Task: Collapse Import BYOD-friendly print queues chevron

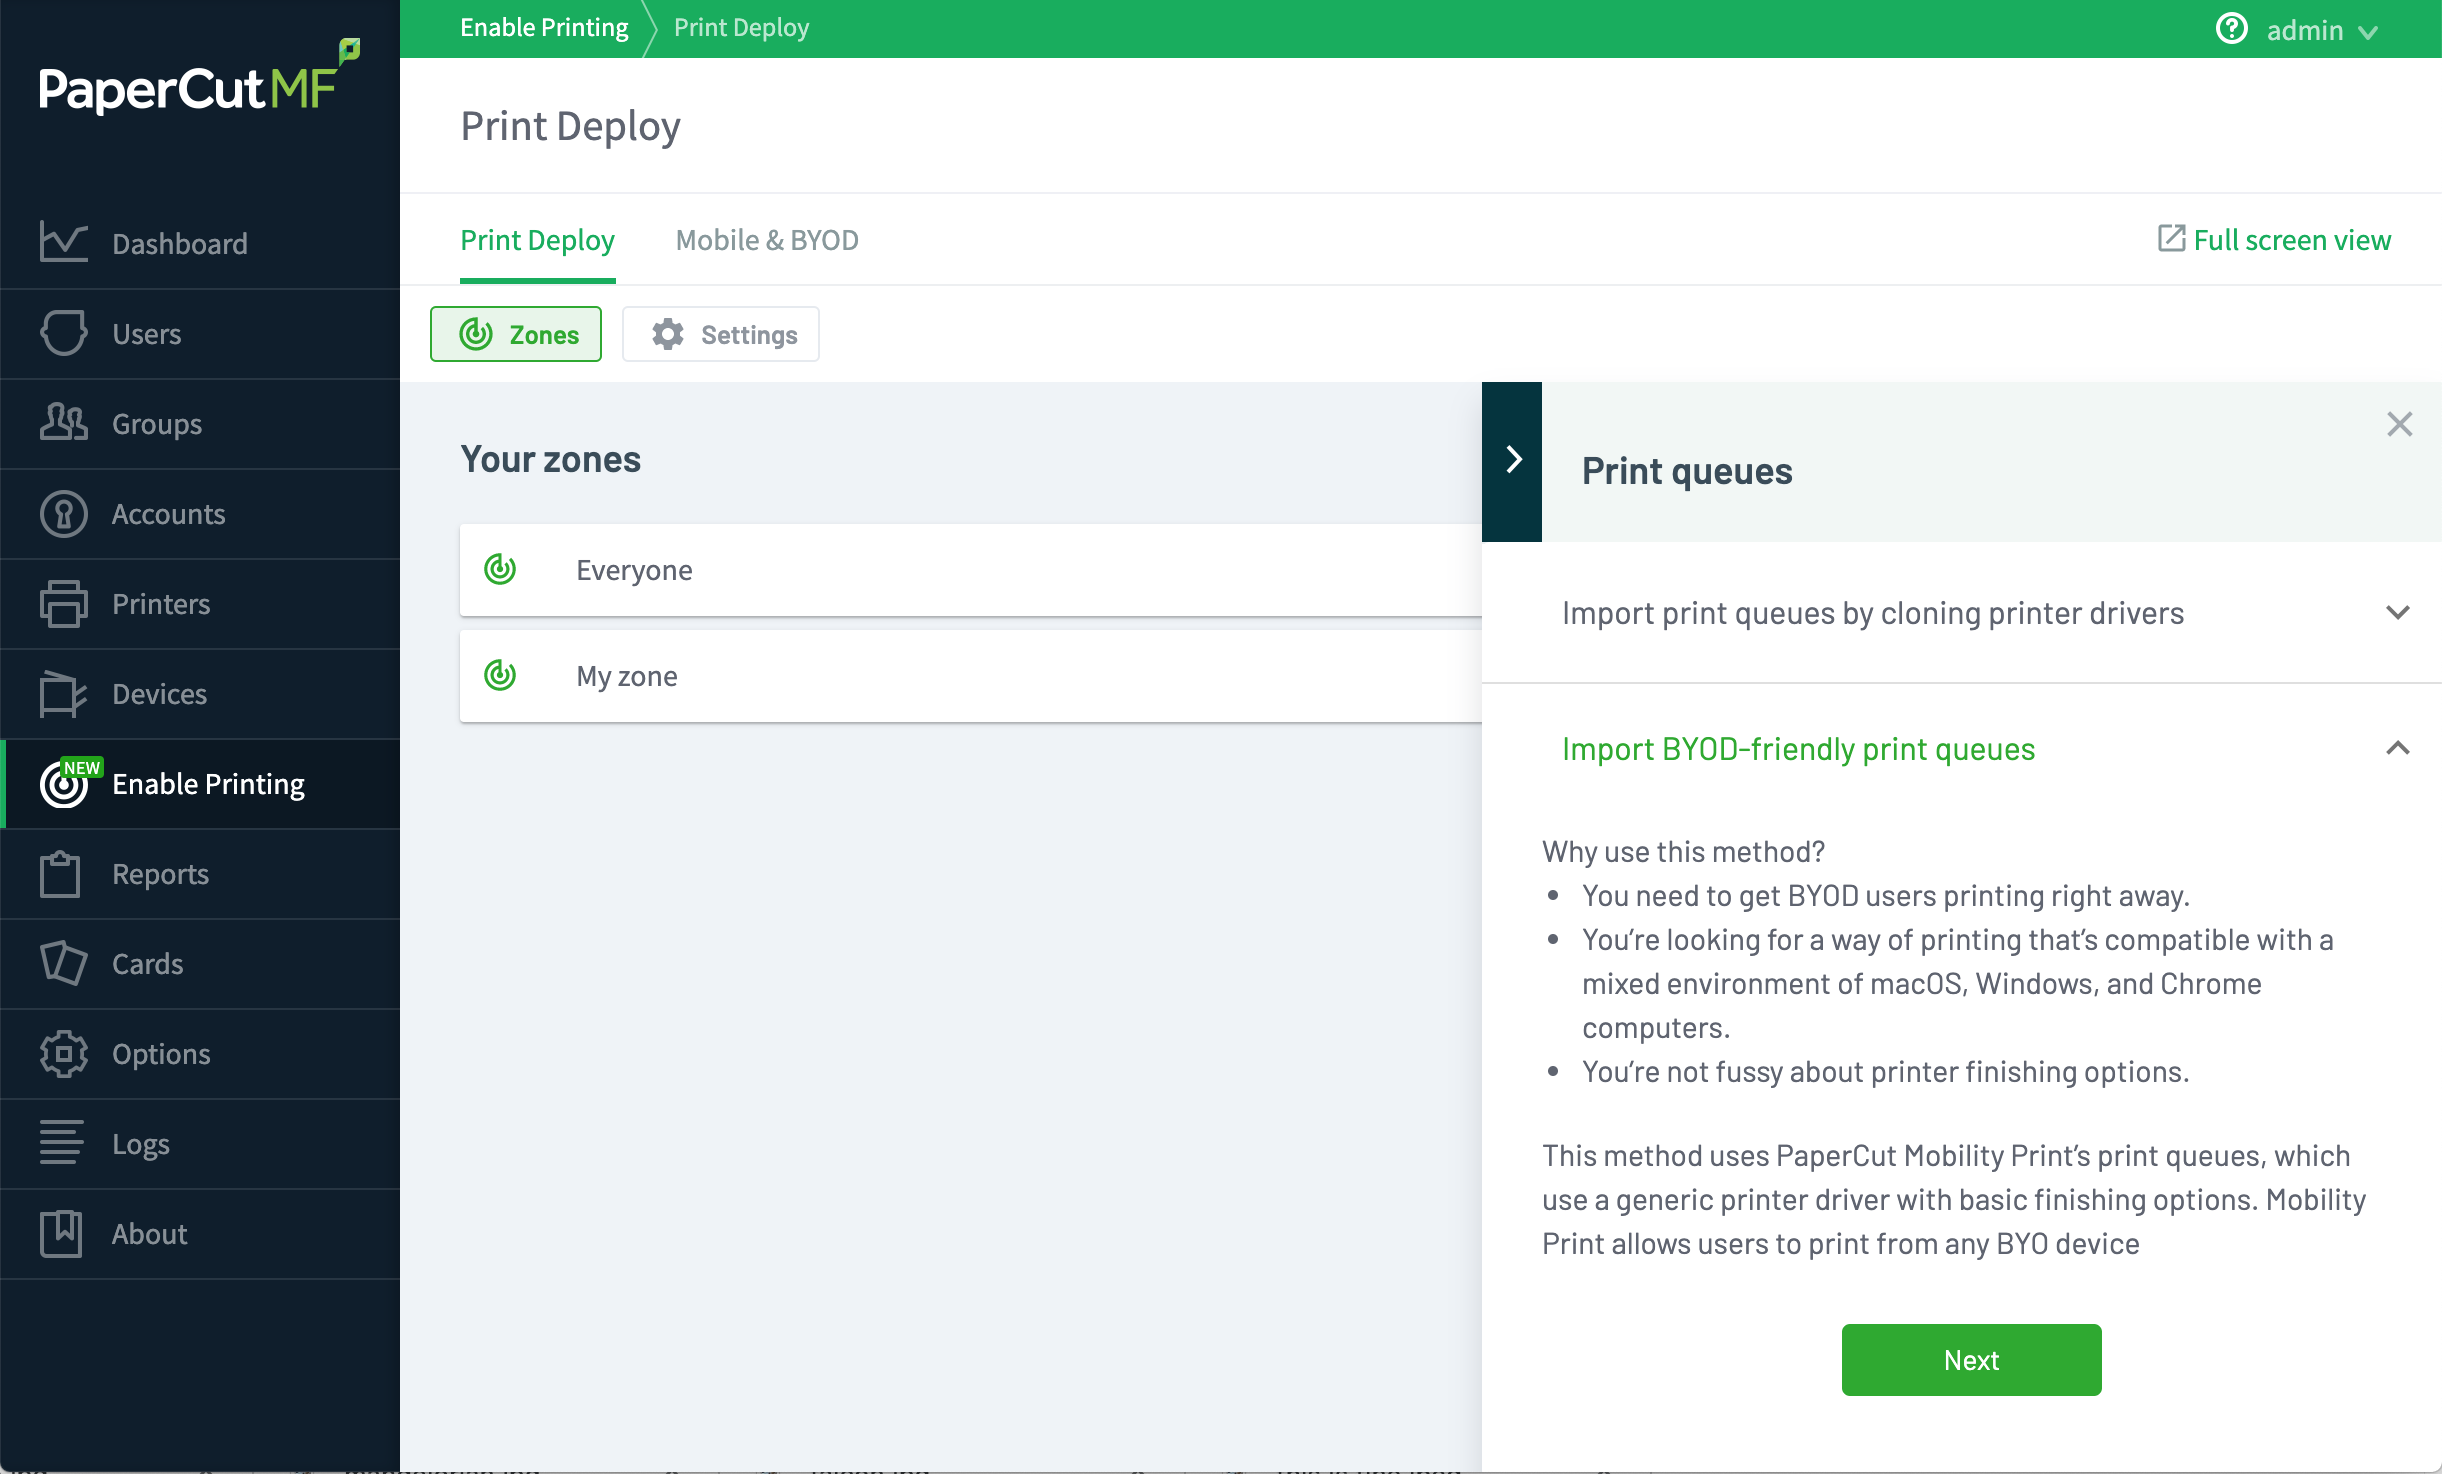Action: click(2398, 748)
